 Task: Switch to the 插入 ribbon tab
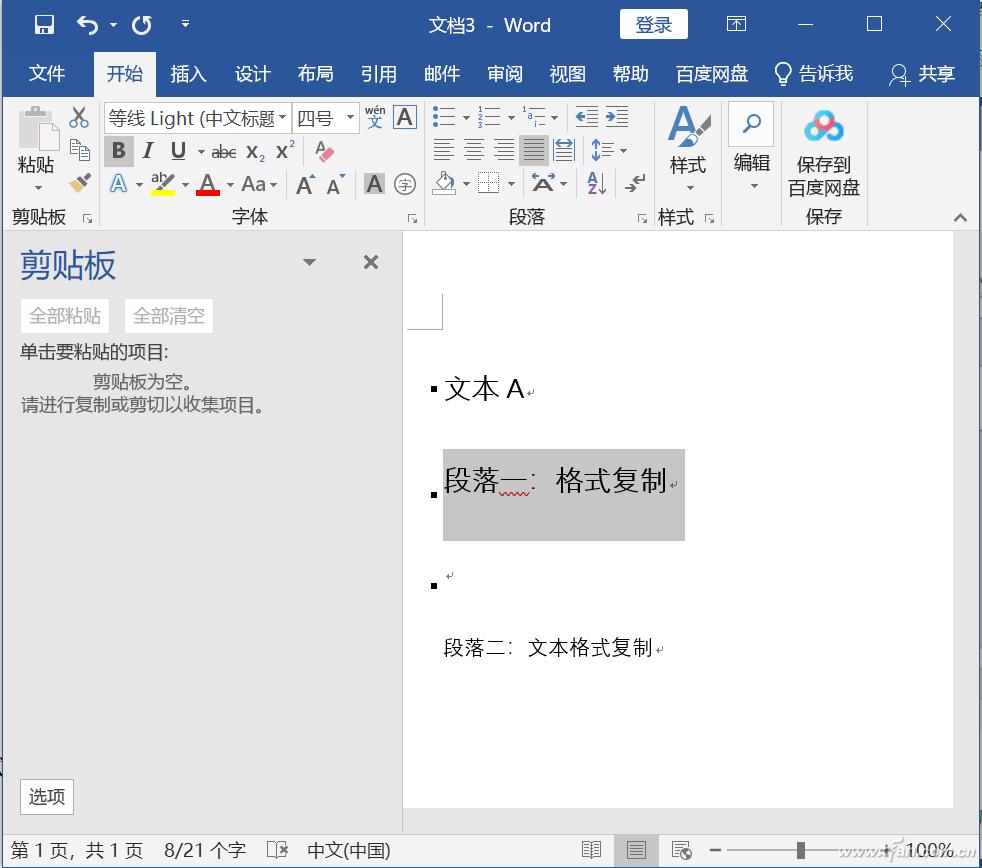click(189, 73)
